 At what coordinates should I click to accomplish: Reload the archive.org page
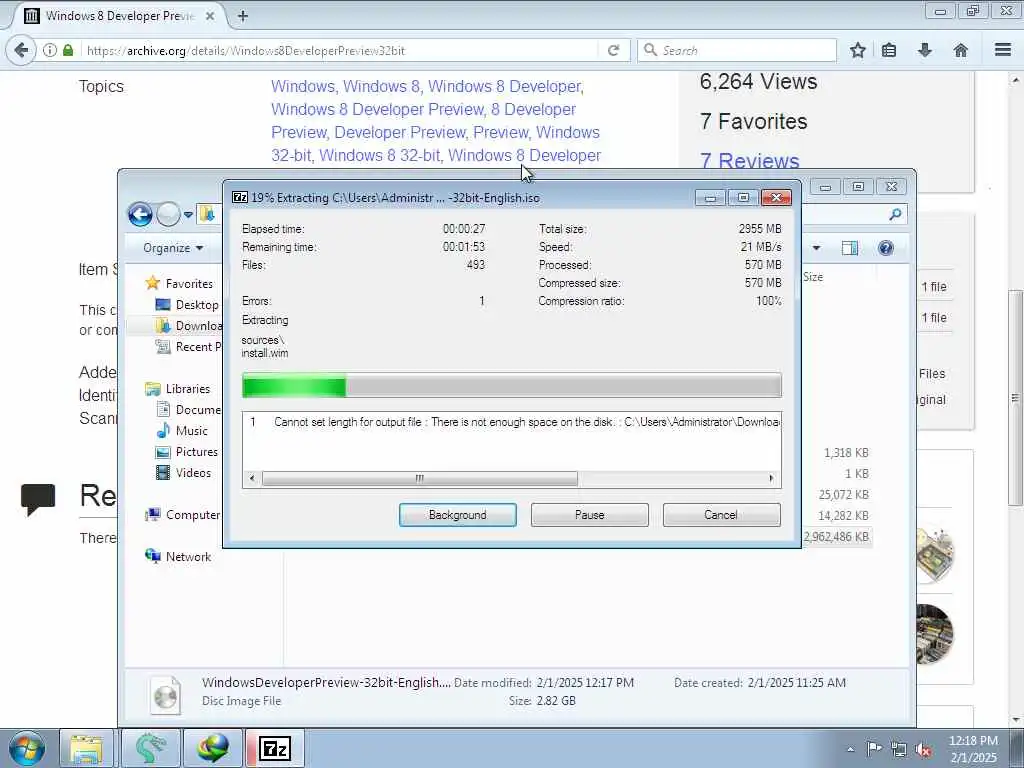click(x=613, y=50)
